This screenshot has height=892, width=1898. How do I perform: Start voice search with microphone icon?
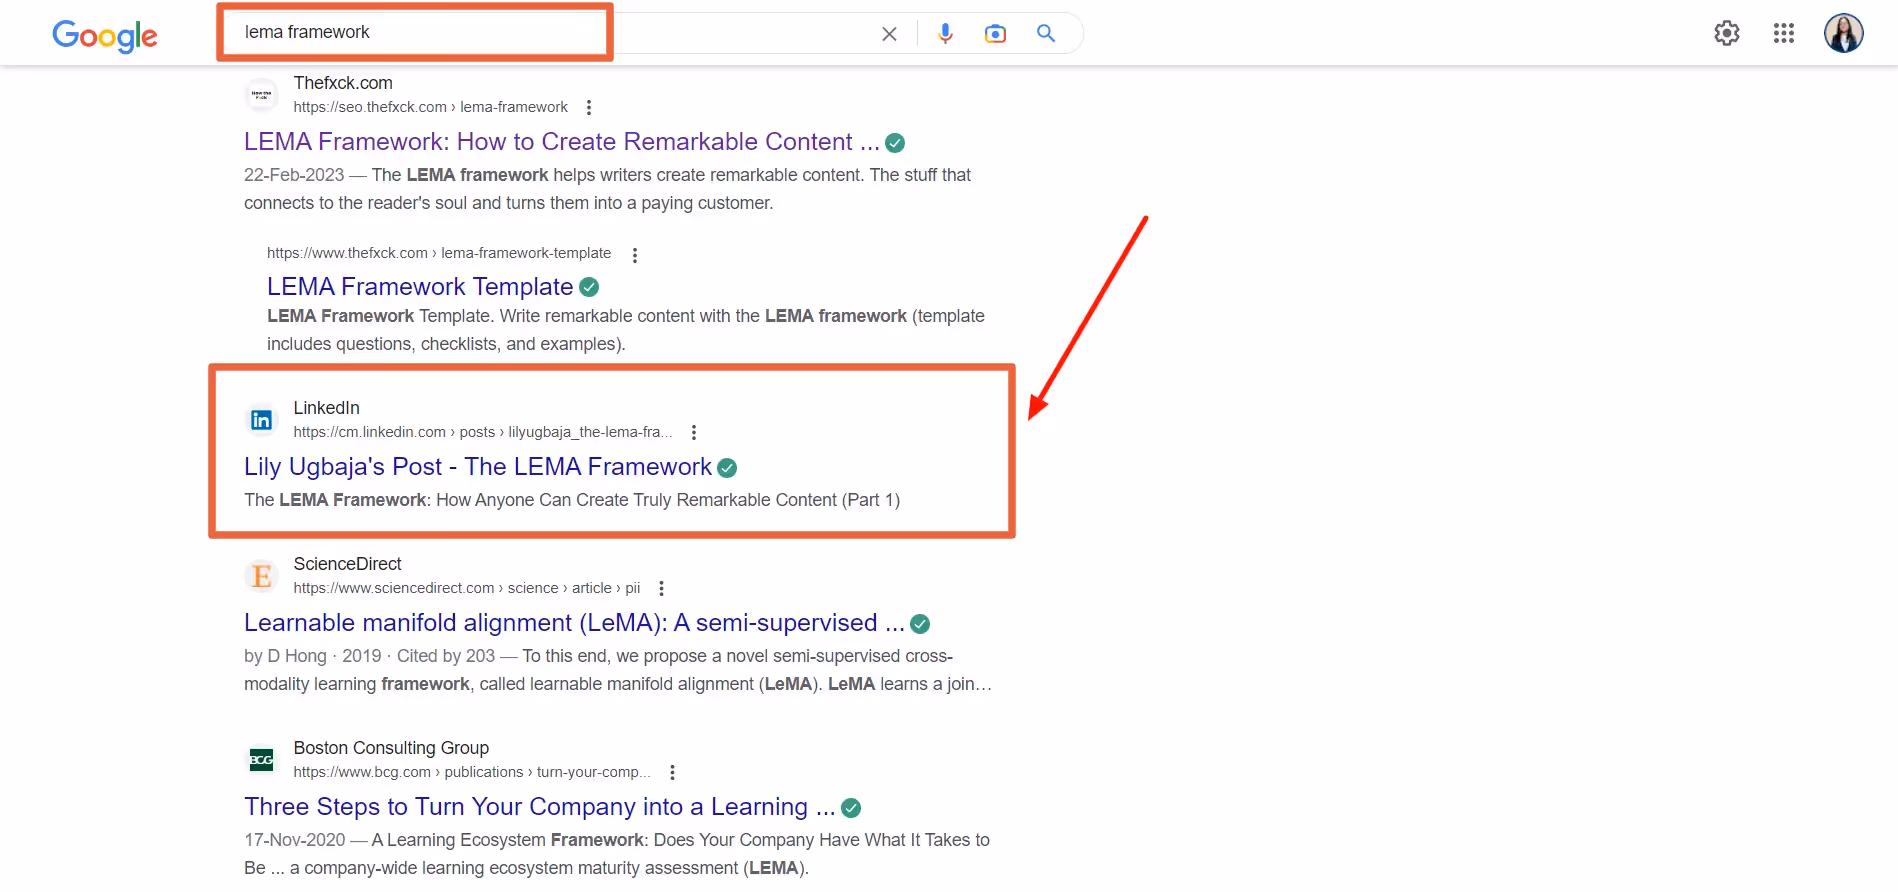pyautogui.click(x=945, y=34)
